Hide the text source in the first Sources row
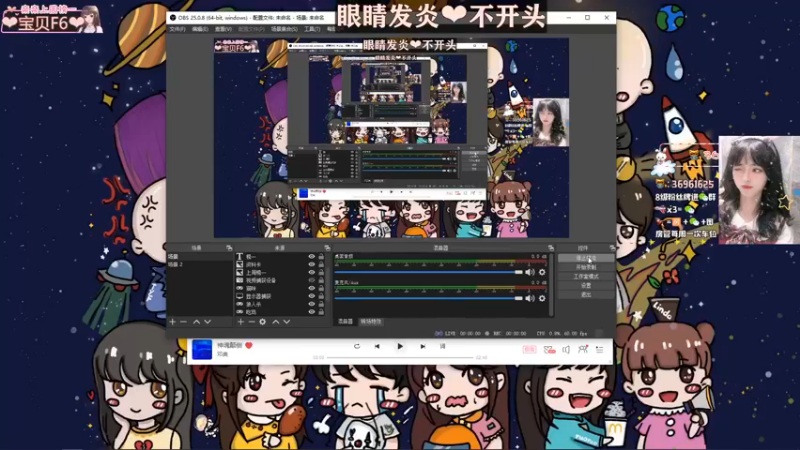This screenshot has height=450, width=800. pyautogui.click(x=311, y=257)
